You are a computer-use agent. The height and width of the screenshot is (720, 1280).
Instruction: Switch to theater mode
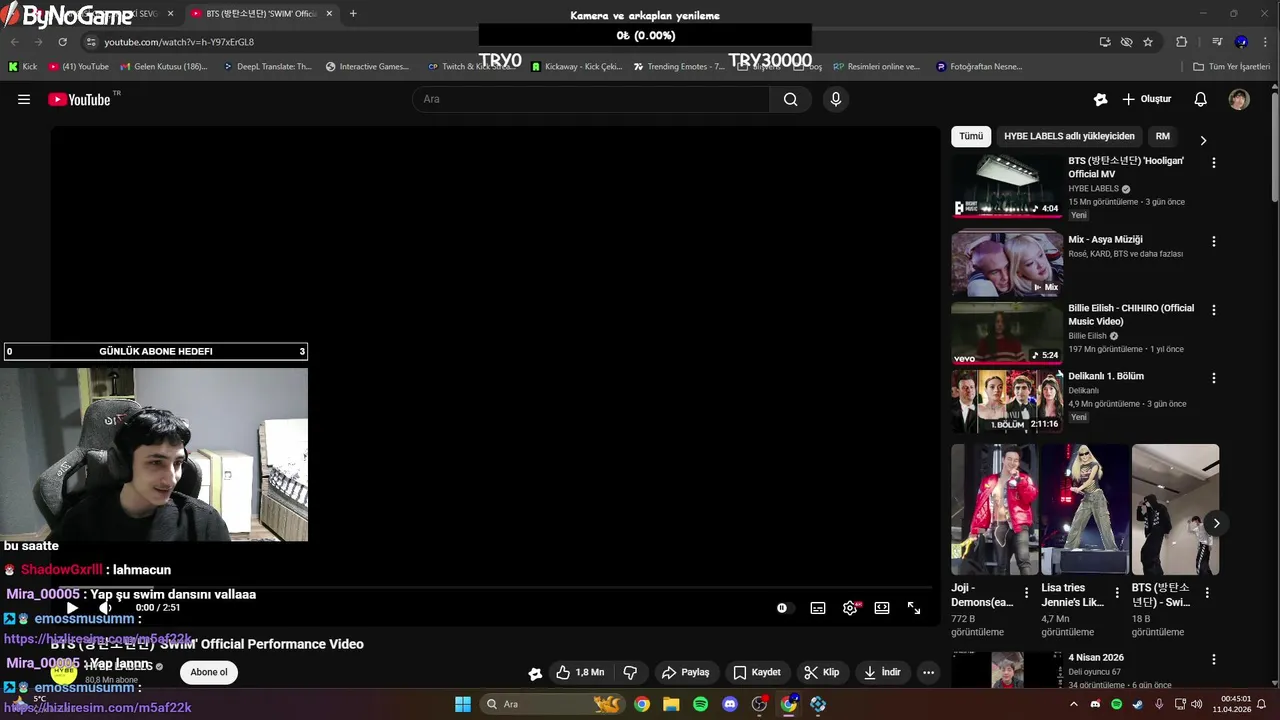(x=882, y=608)
